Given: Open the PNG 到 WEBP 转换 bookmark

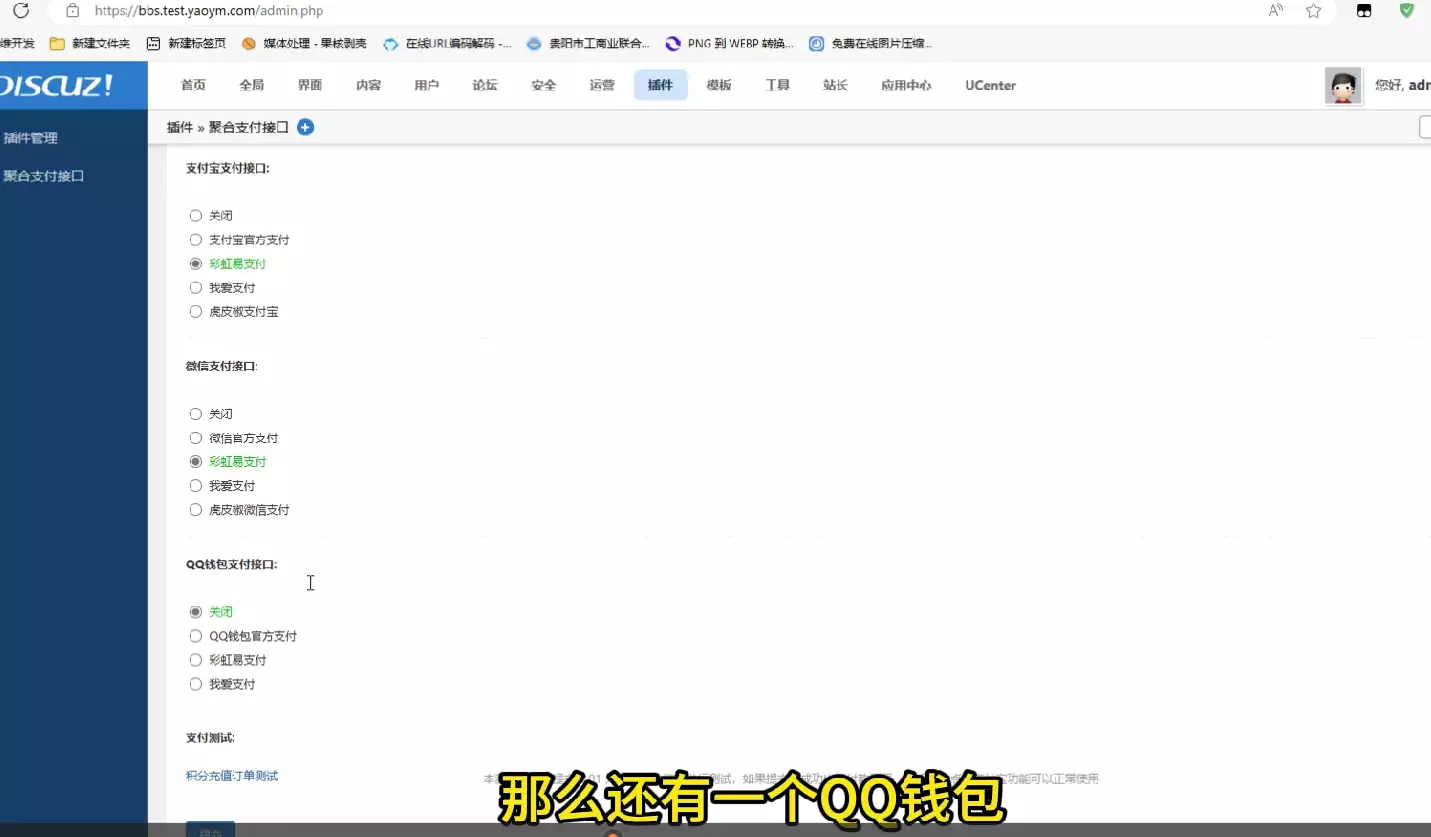Looking at the screenshot, I should [x=730, y=43].
